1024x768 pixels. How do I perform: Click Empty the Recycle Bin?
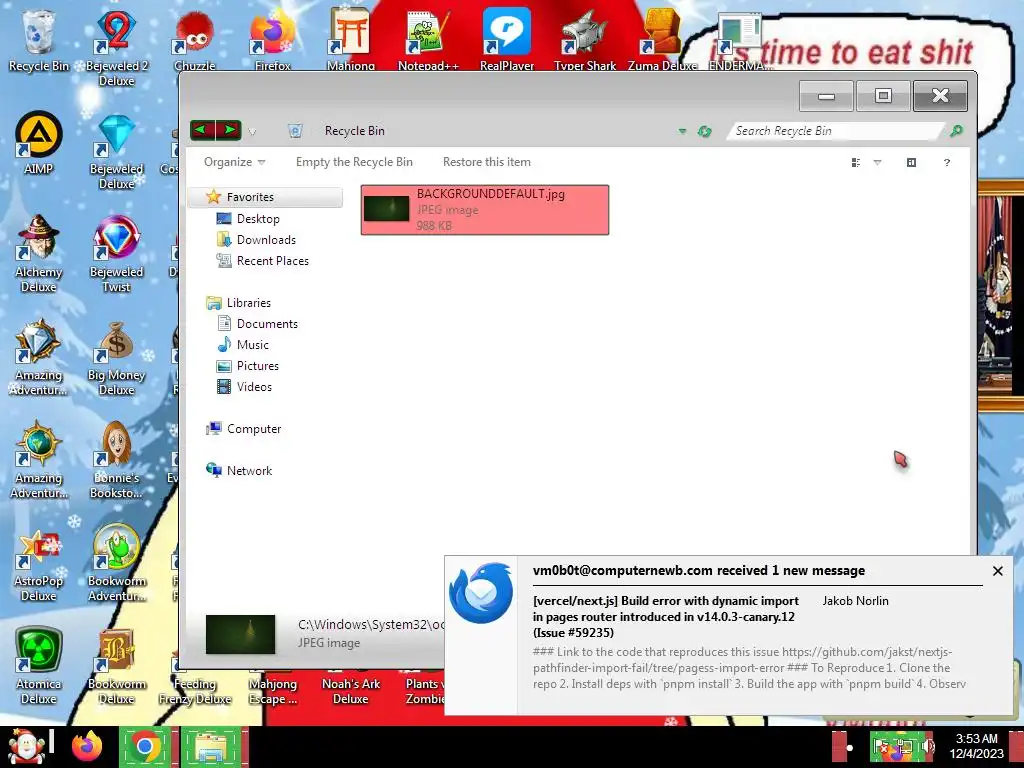point(354,162)
